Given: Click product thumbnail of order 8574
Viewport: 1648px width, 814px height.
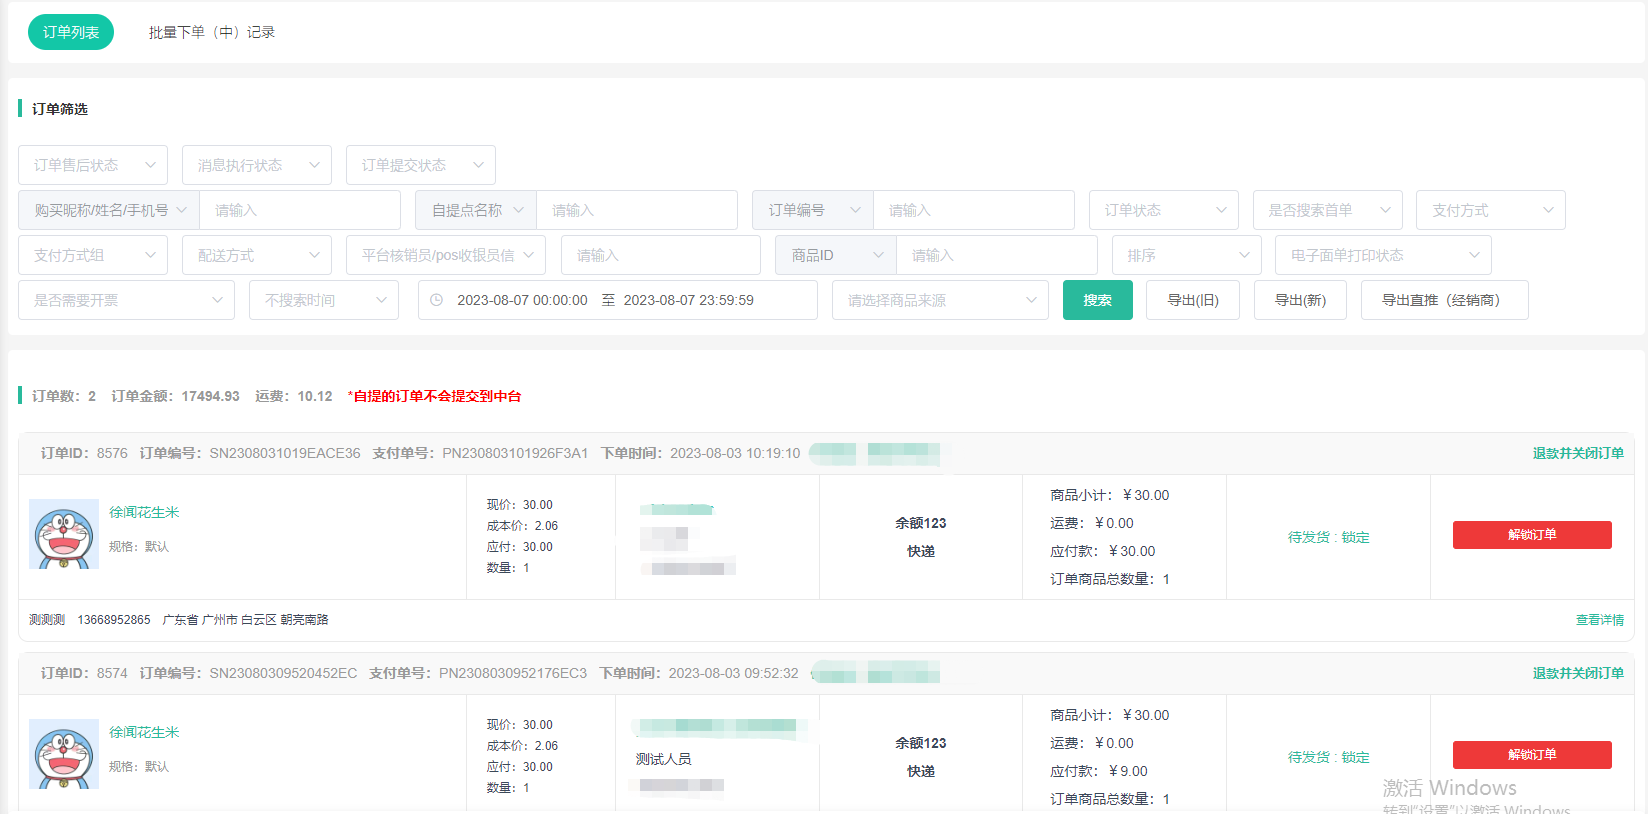Looking at the screenshot, I should 64,754.
